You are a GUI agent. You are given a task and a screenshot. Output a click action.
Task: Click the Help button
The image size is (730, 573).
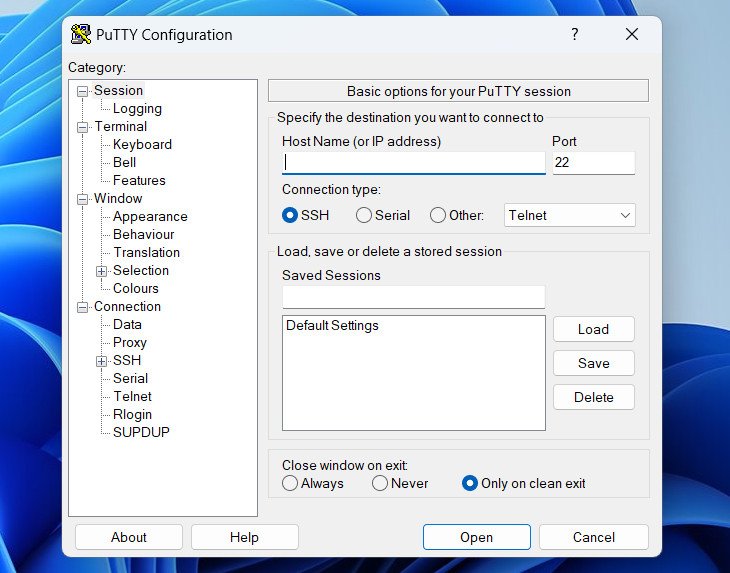pos(244,537)
